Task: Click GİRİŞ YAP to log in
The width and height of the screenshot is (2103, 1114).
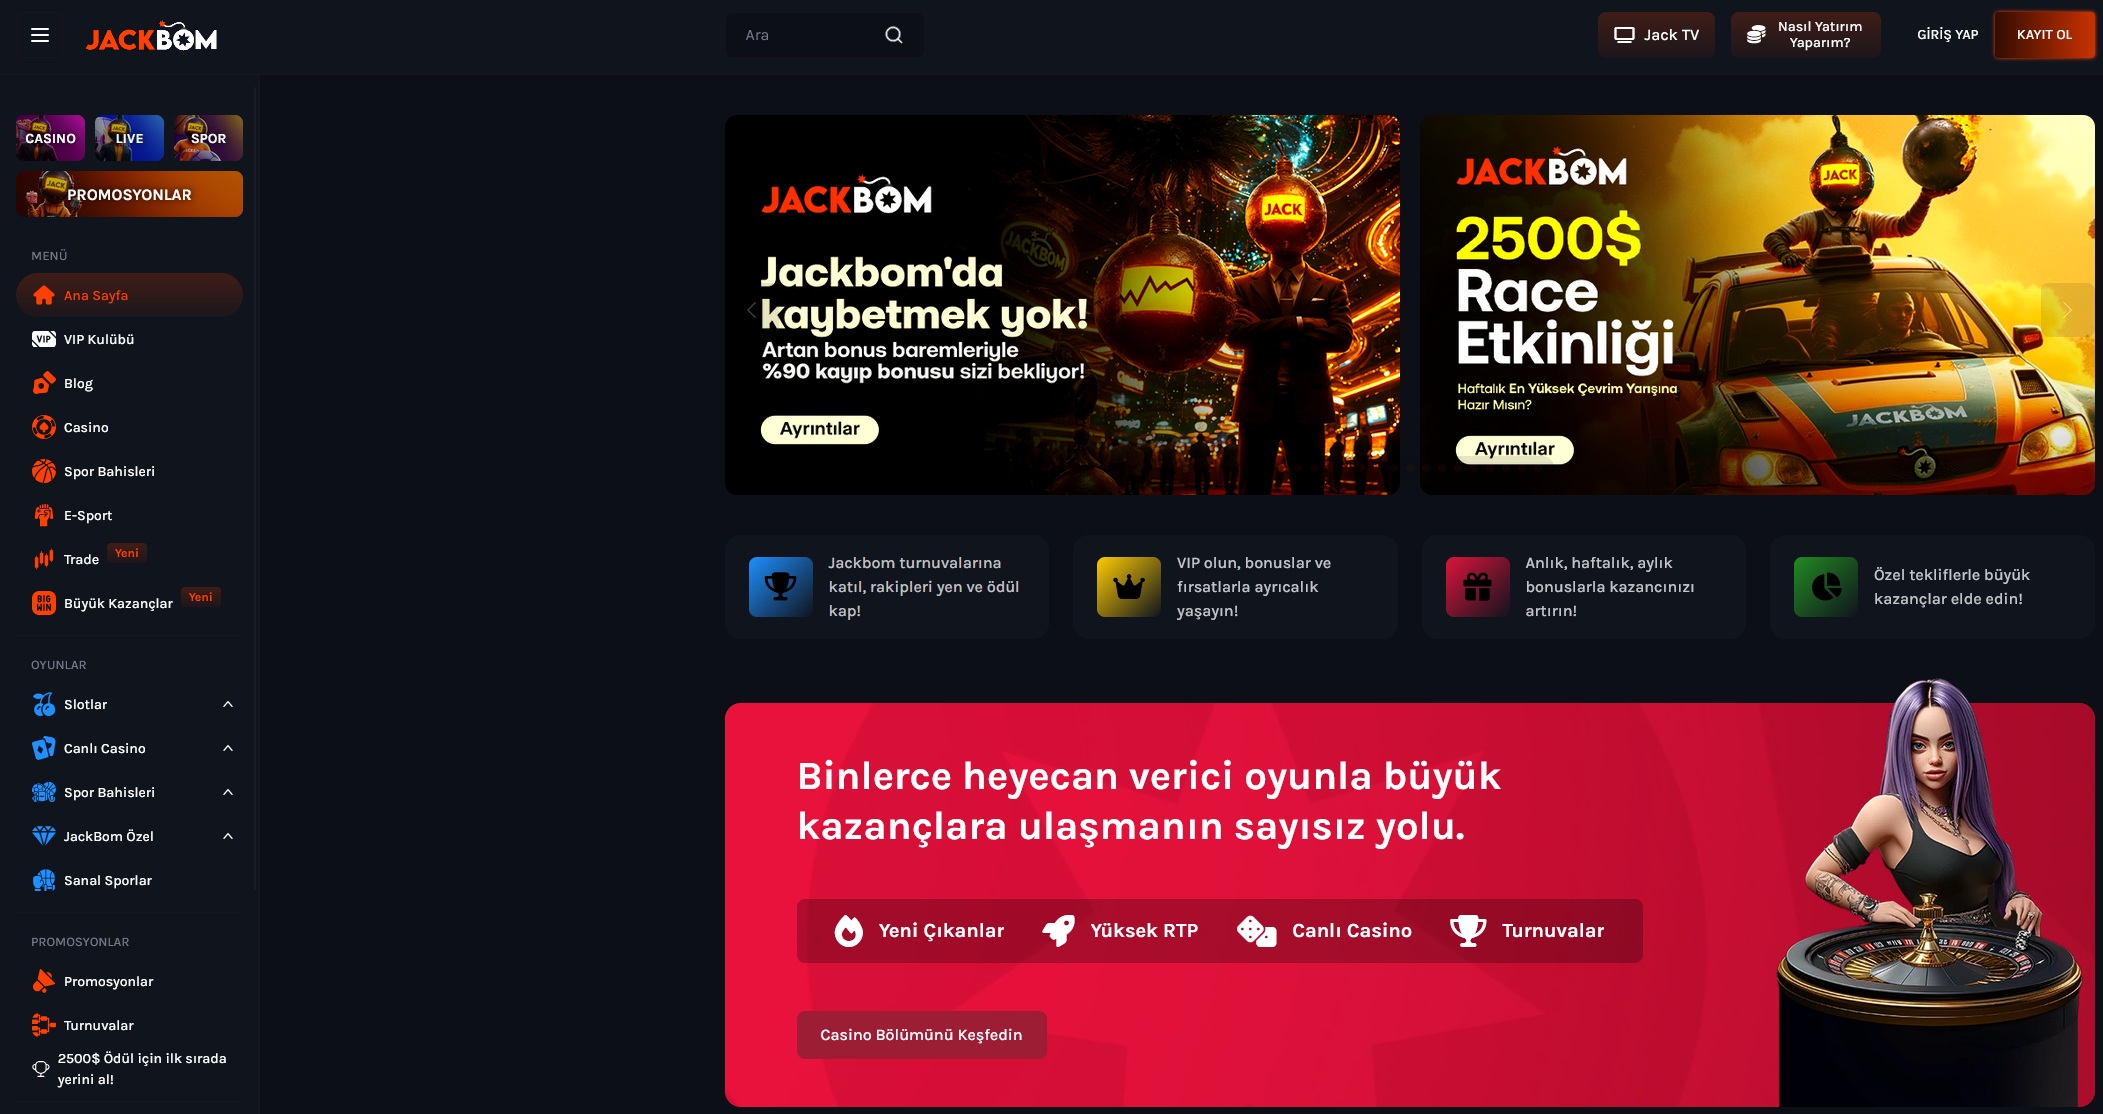Action: point(1947,35)
